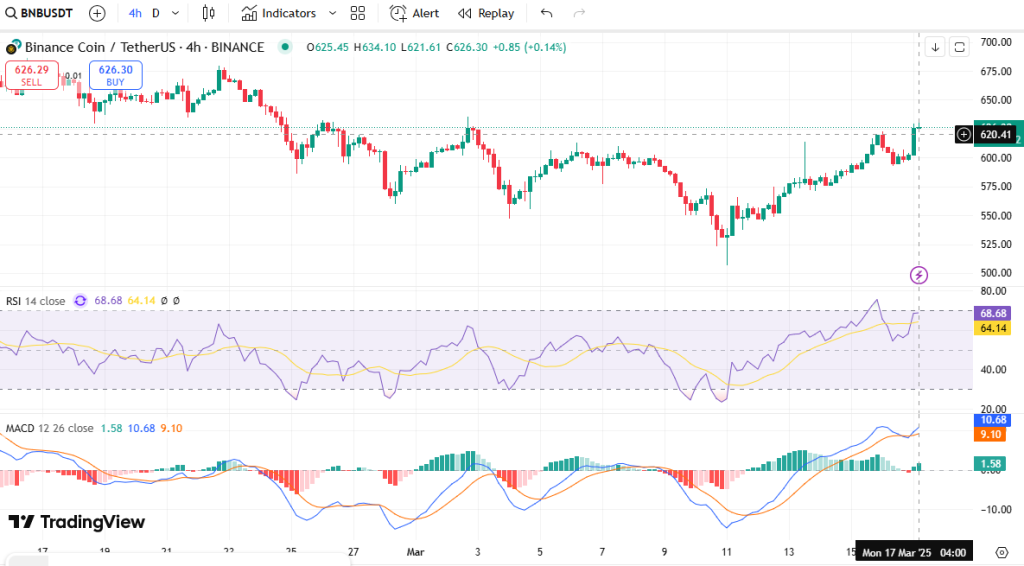Click the orange 9.10 signal scale label
The image size is (1024, 566).
pyautogui.click(x=991, y=435)
